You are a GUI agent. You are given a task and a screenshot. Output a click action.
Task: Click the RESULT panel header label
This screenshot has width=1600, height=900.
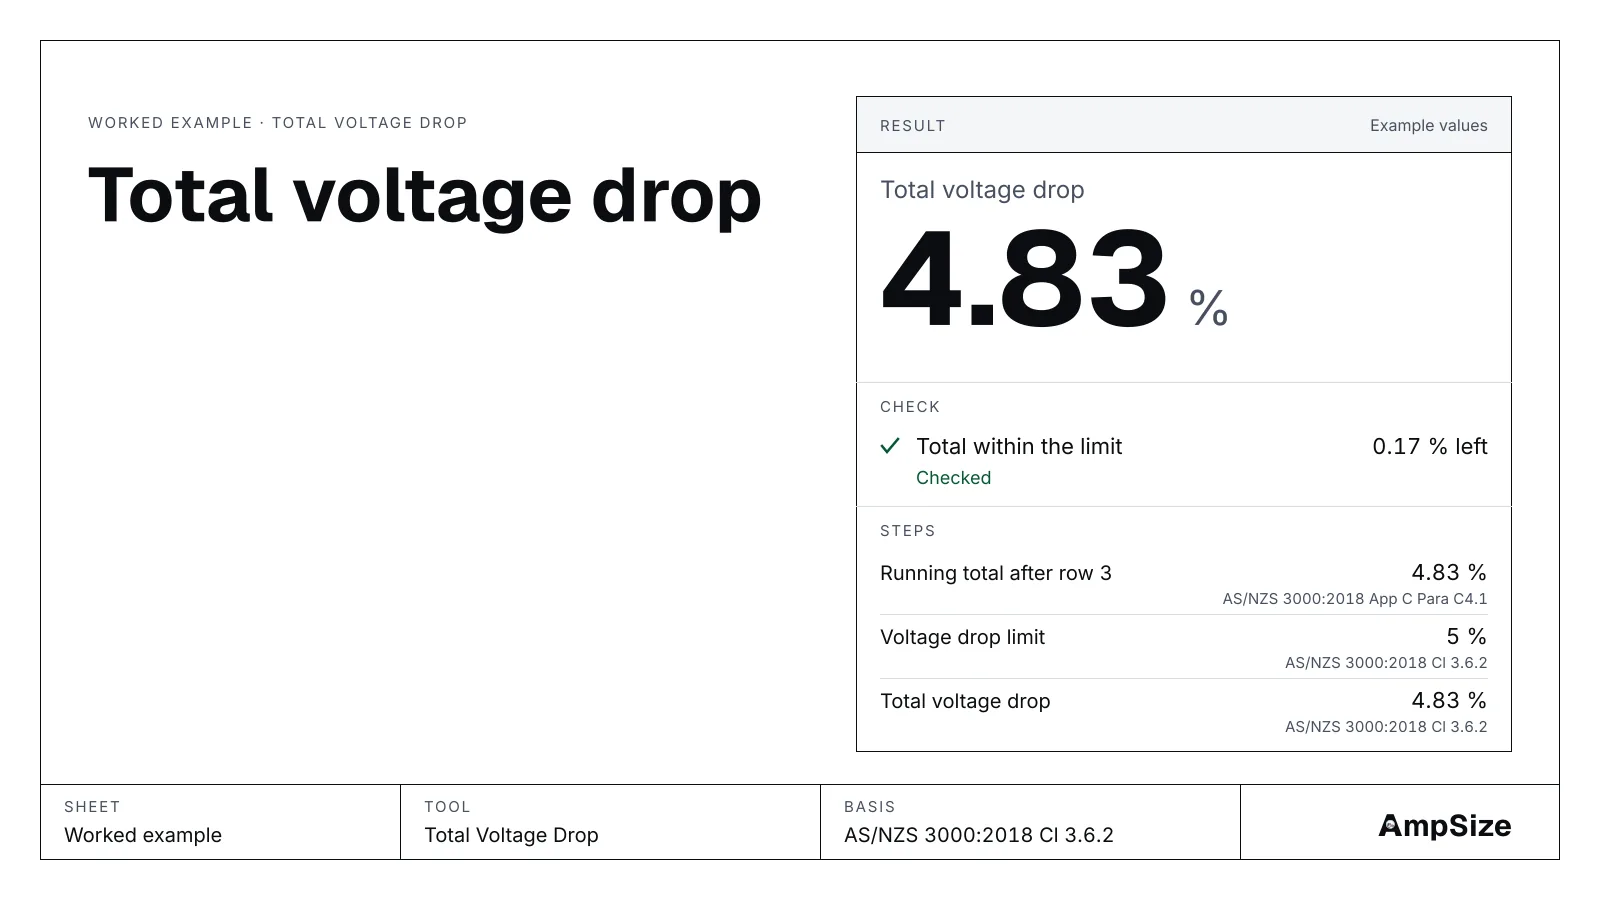pyautogui.click(x=913, y=126)
